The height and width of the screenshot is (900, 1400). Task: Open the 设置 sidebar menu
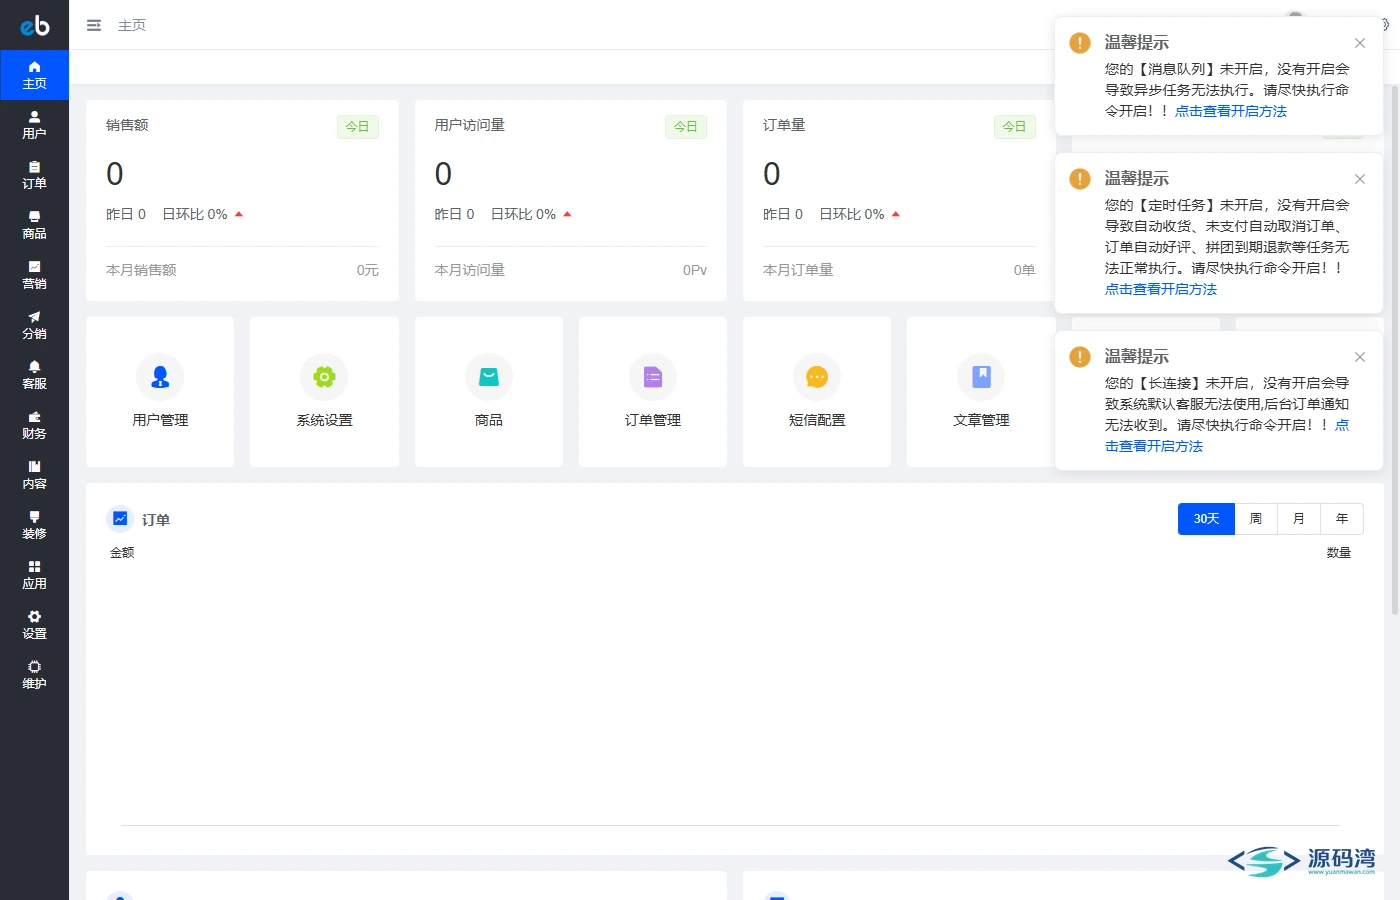[34, 625]
